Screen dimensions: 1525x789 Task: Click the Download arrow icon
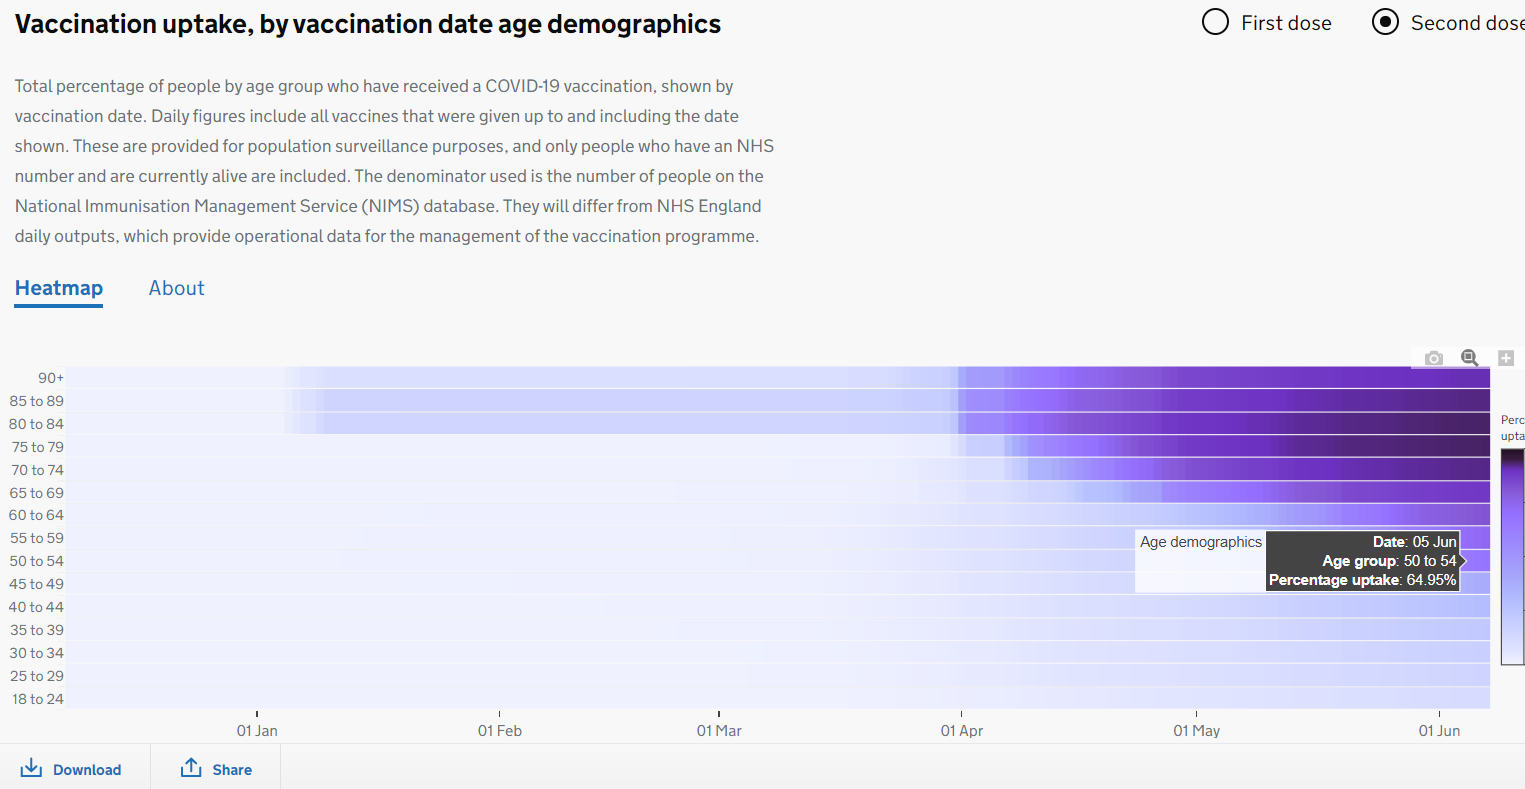pos(31,768)
